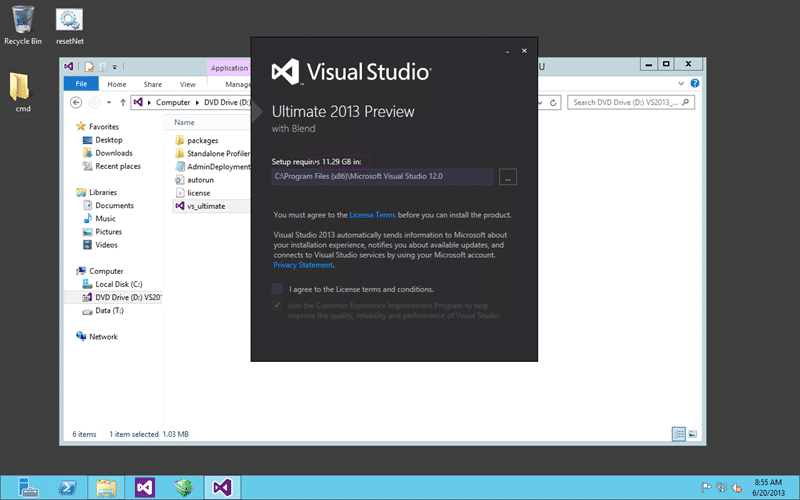This screenshot has width=800, height=500.
Task: Switch to the View ribbon tab
Action: (x=187, y=84)
